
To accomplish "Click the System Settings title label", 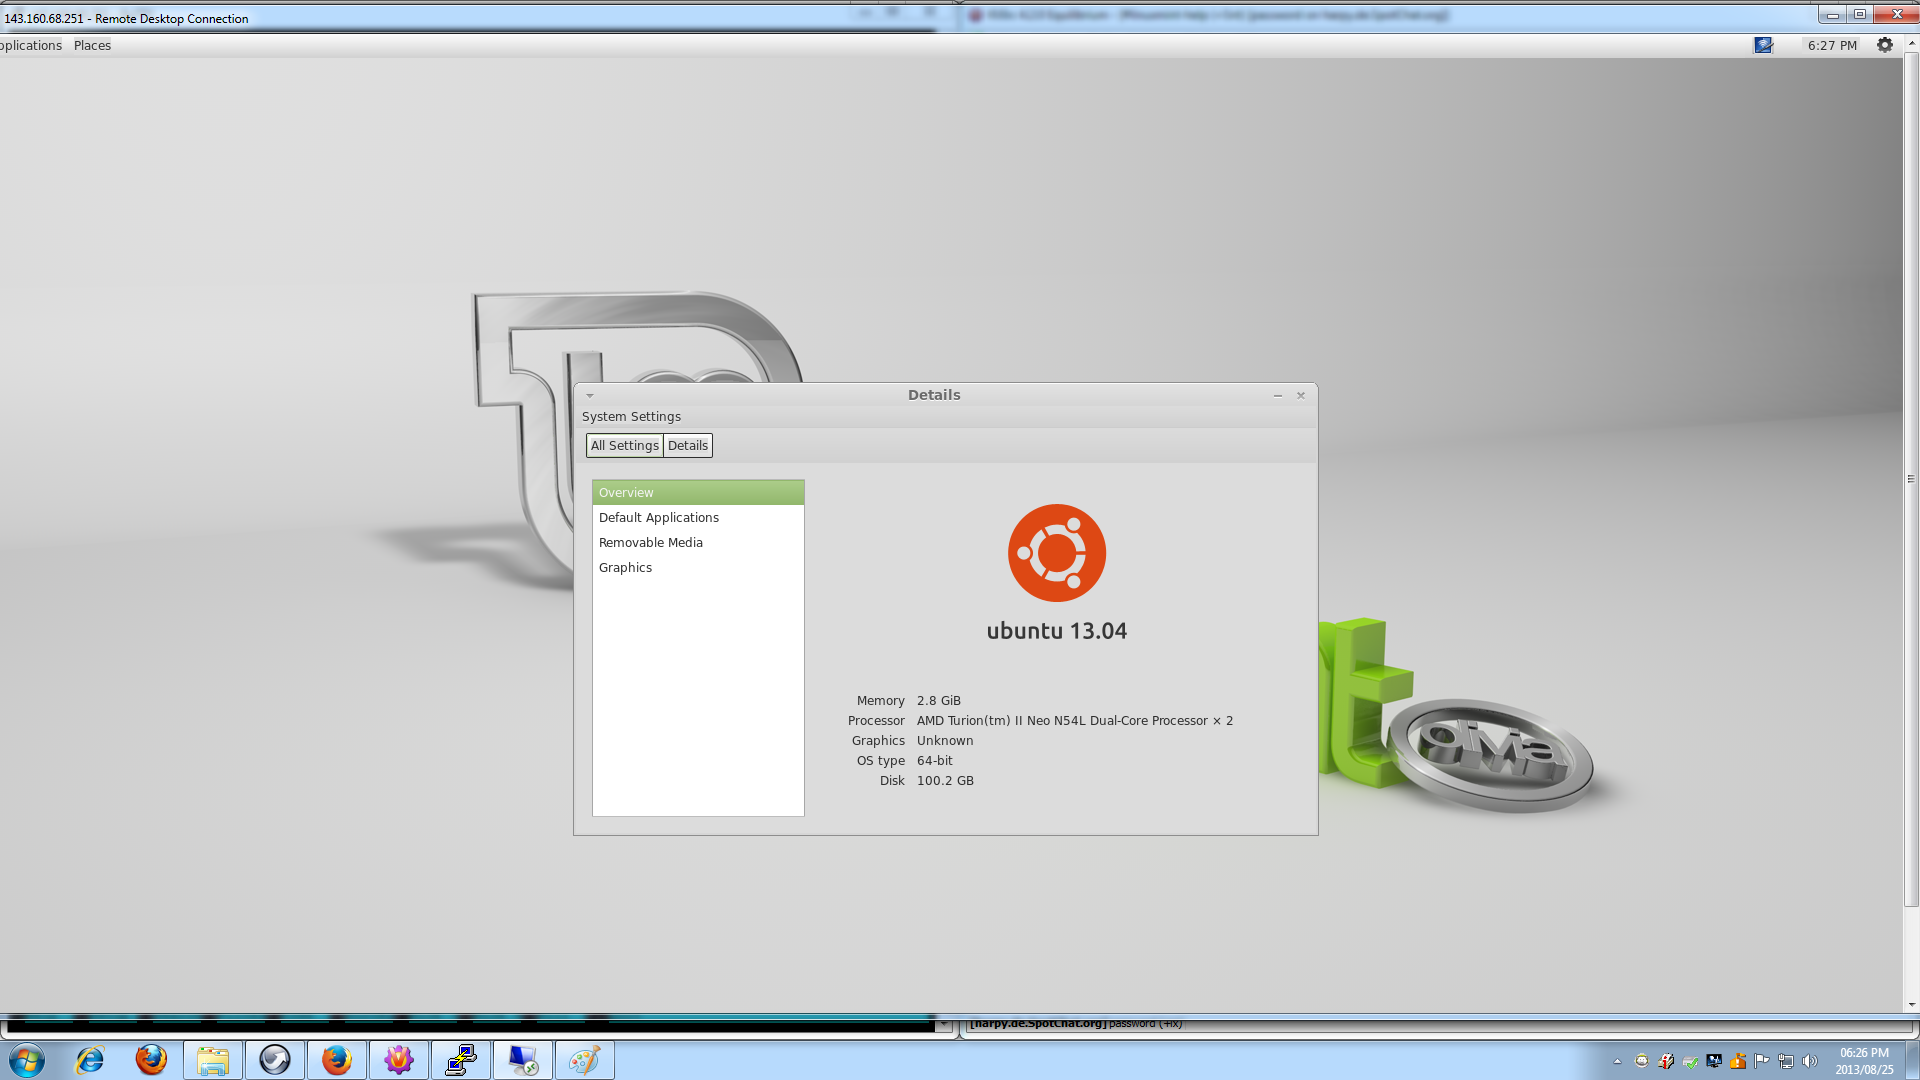I will point(631,417).
